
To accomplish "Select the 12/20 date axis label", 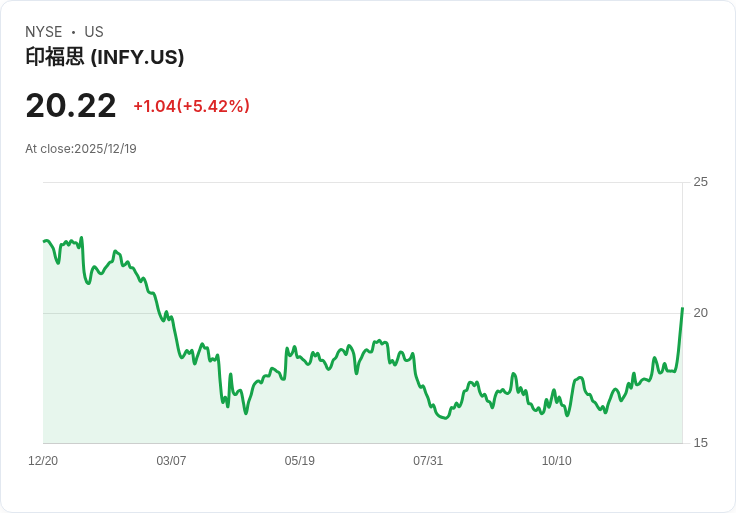I will tap(43, 461).
